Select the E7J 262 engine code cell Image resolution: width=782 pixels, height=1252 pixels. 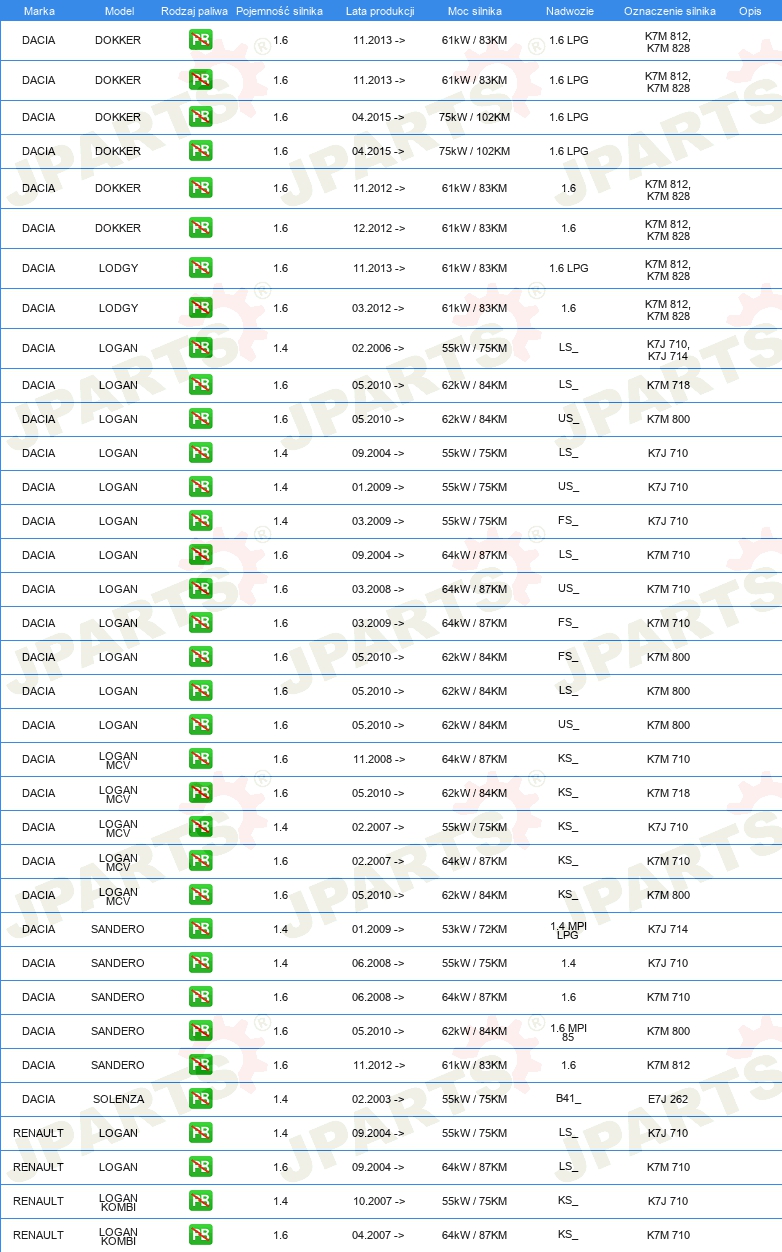tap(668, 1099)
